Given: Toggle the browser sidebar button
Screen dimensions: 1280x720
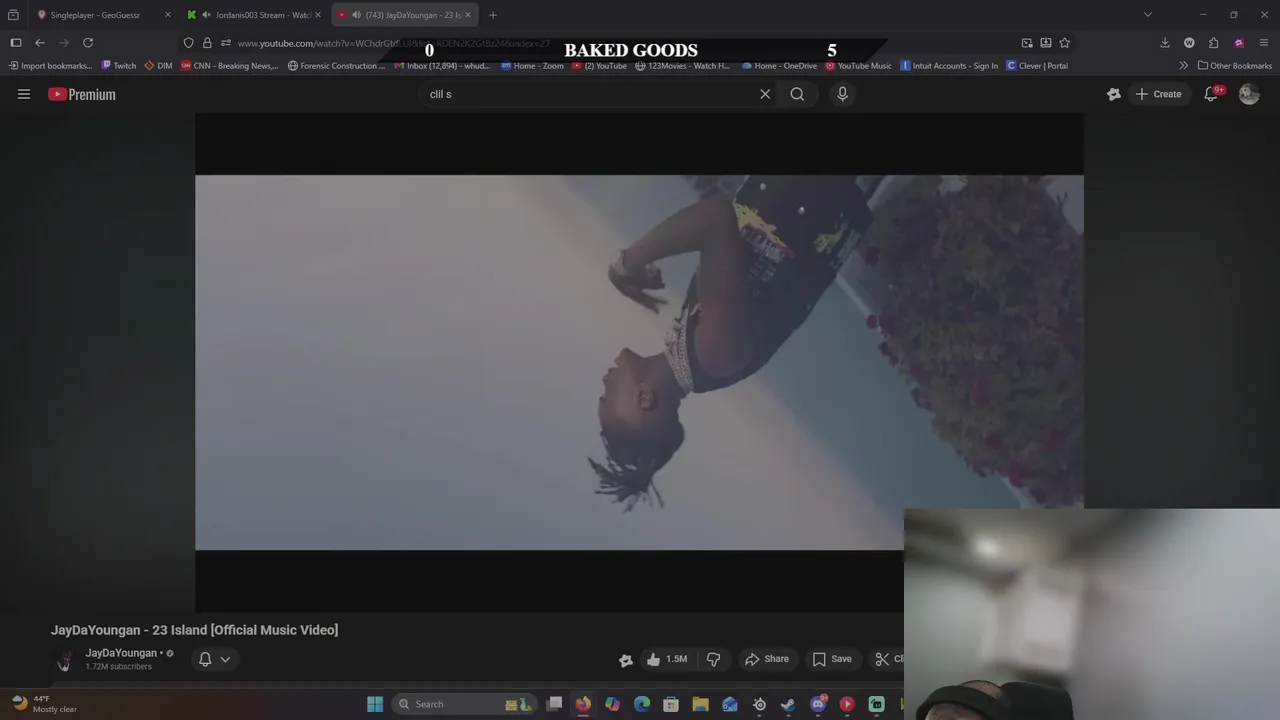Looking at the screenshot, I should tap(16, 43).
